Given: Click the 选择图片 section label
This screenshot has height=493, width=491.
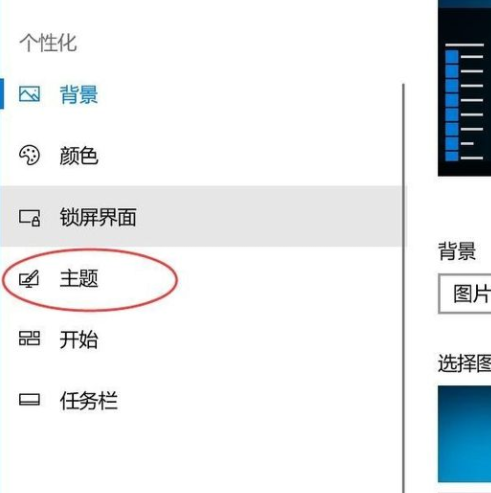Looking at the screenshot, I should pos(464,363).
